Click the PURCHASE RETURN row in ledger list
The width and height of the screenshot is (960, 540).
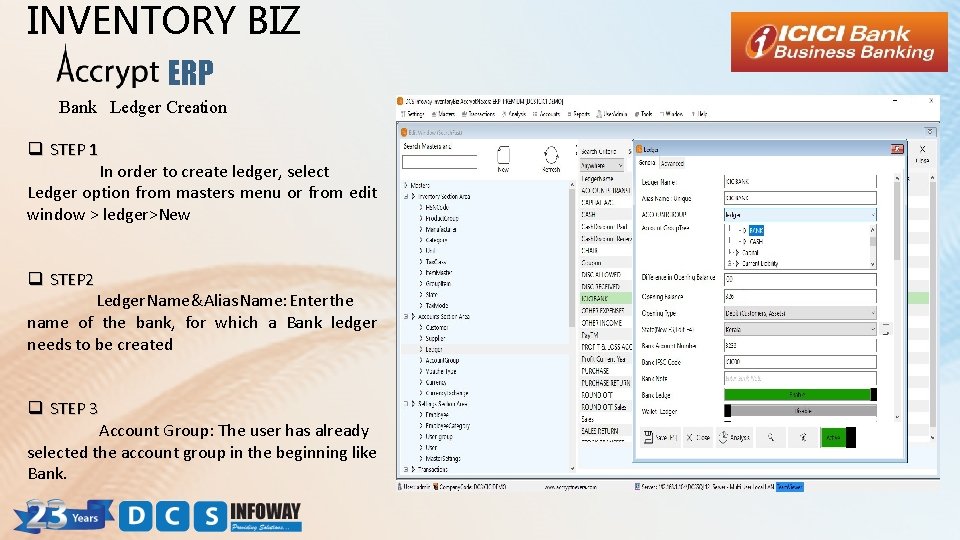[x=606, y=383]
